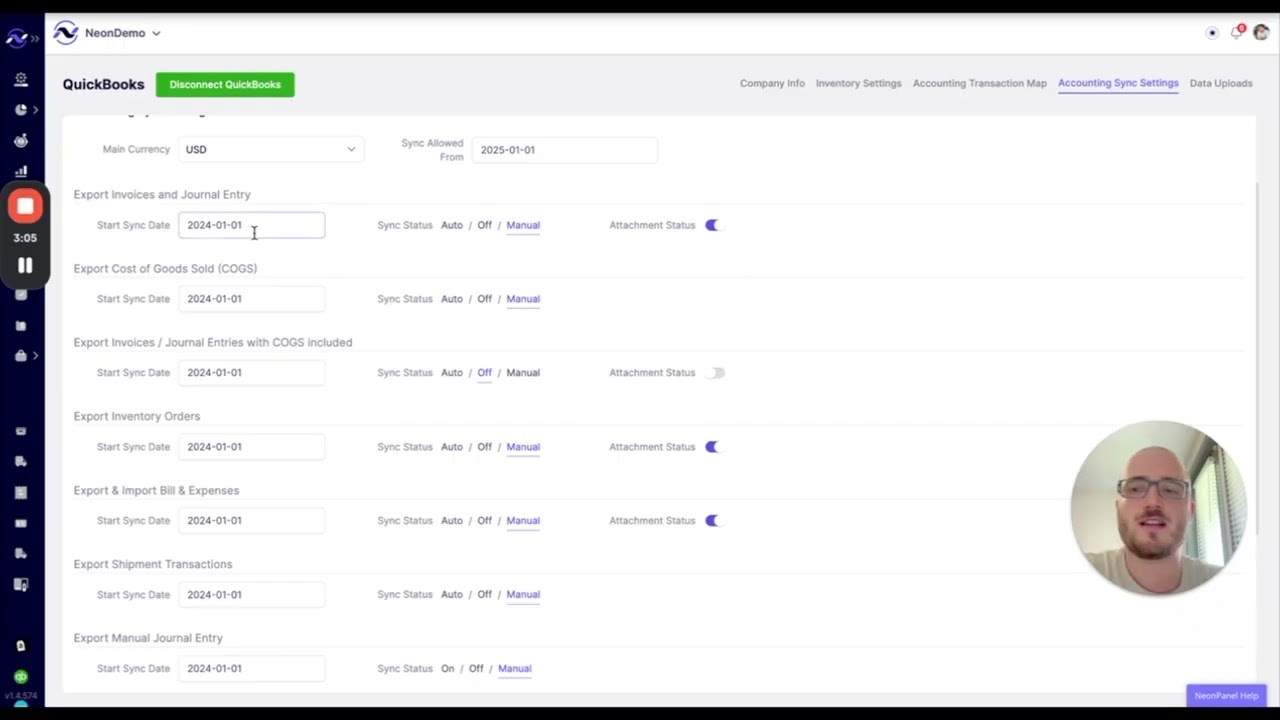
Task: Toggle Attachment Status for Export Invoices and Journal Entry
Action: pyautogui.click(x=713, y=225)
